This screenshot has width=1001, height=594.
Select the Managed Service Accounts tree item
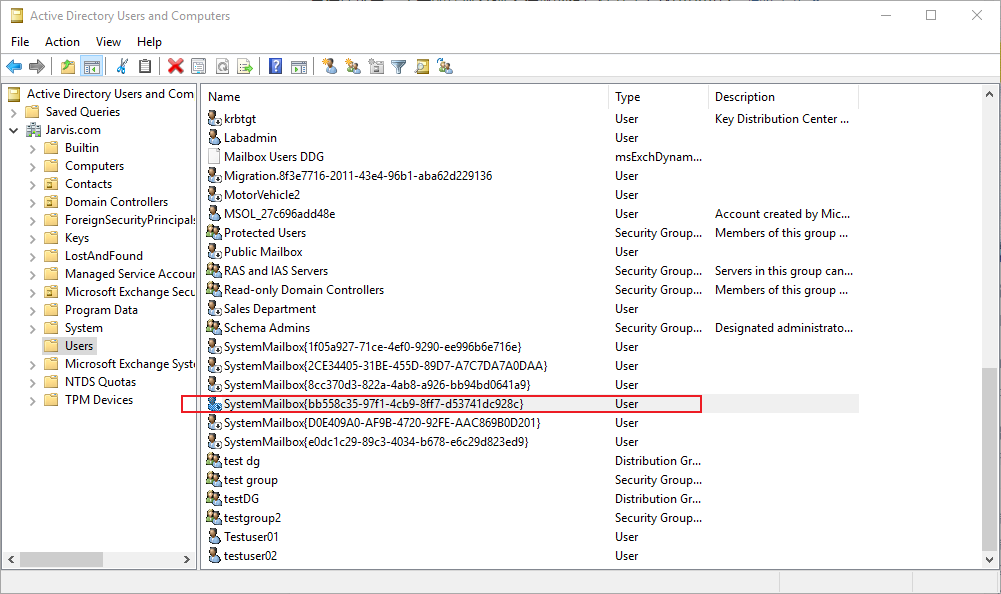(130, 273)
